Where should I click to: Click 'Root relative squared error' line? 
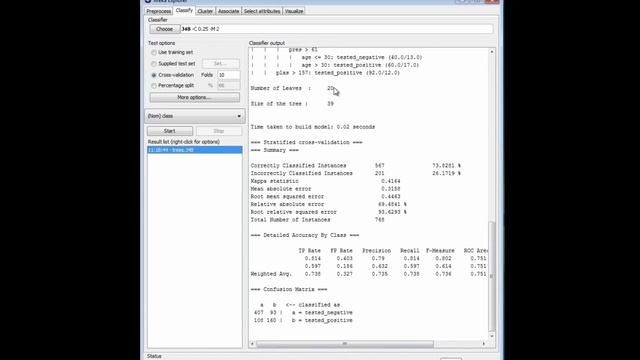click(329, 212)
